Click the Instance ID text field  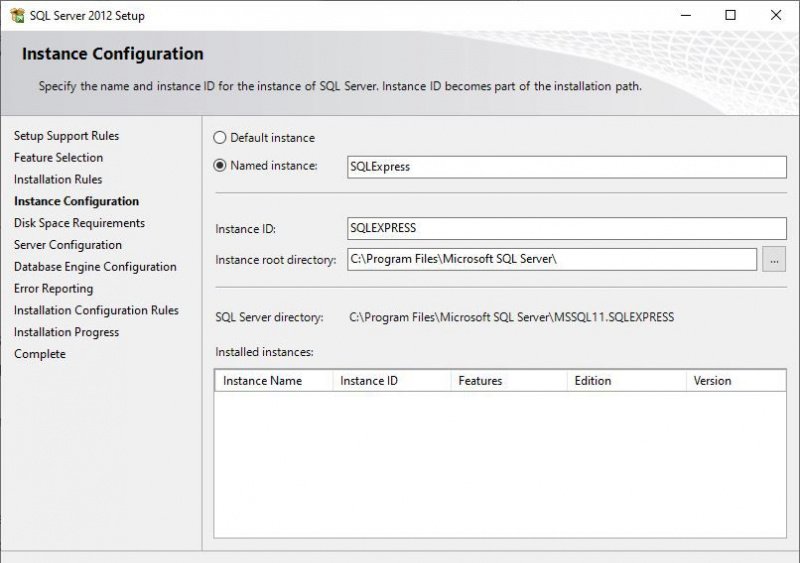pyautogui.click(x=567, y=228)
